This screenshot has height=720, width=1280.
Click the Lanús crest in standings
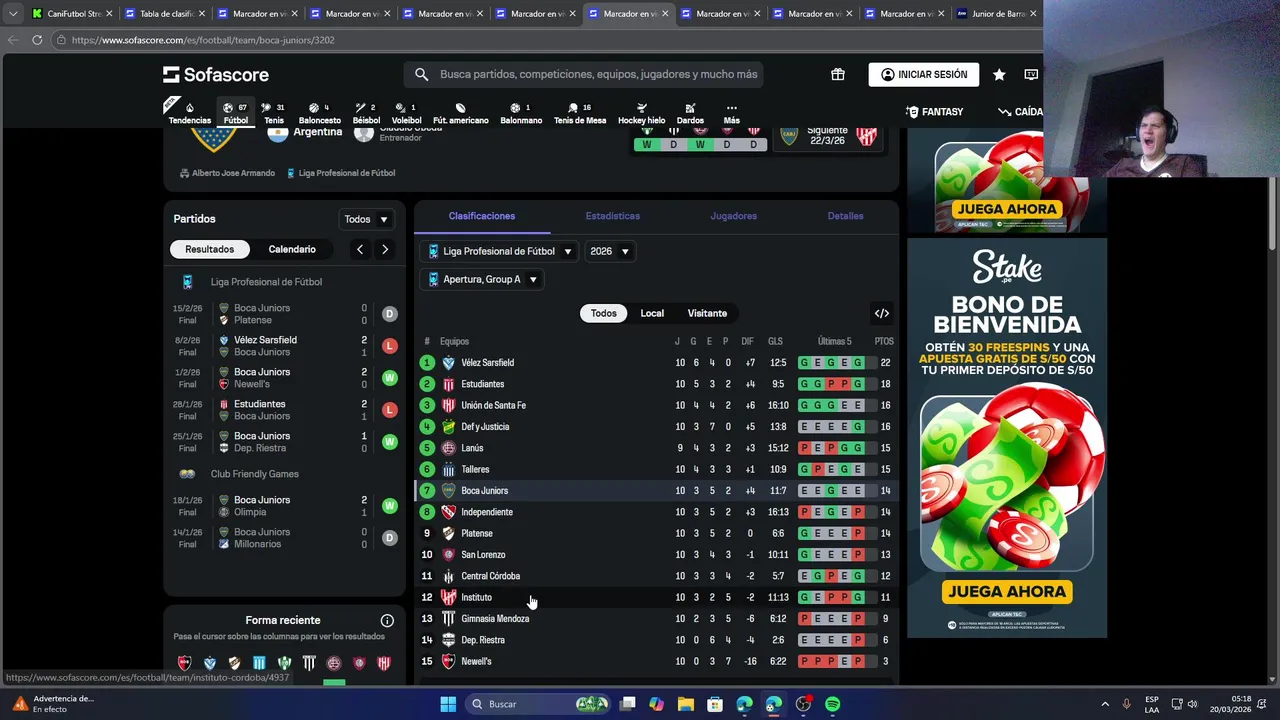[x=449, y=448]
